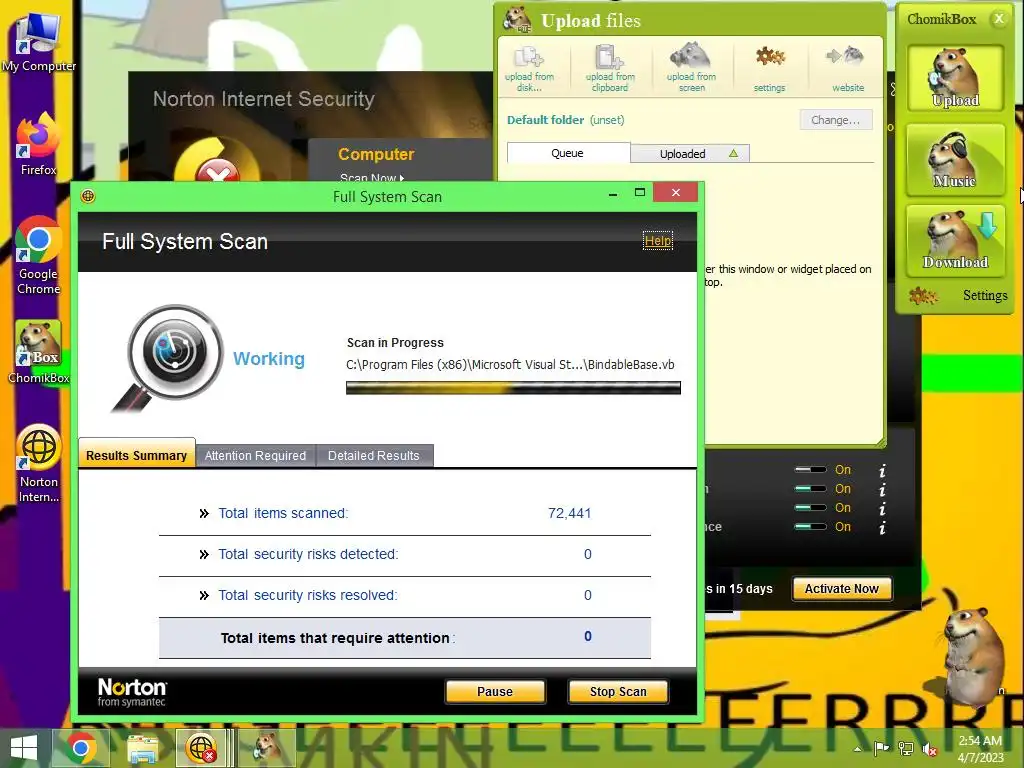Click upload from screen icon
Image resolution: width=1024 pixels, height=768 pixels.
(x=691, y=68)
